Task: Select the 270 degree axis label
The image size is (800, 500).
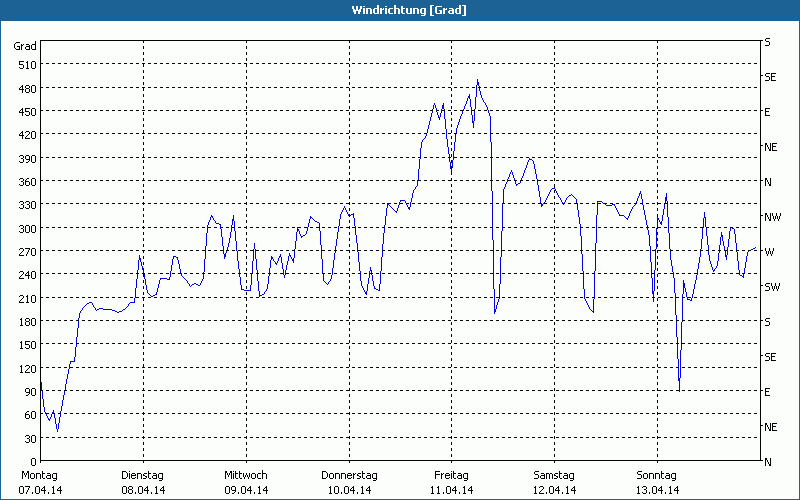Action: pyautogui.click(x=28, y=252)
